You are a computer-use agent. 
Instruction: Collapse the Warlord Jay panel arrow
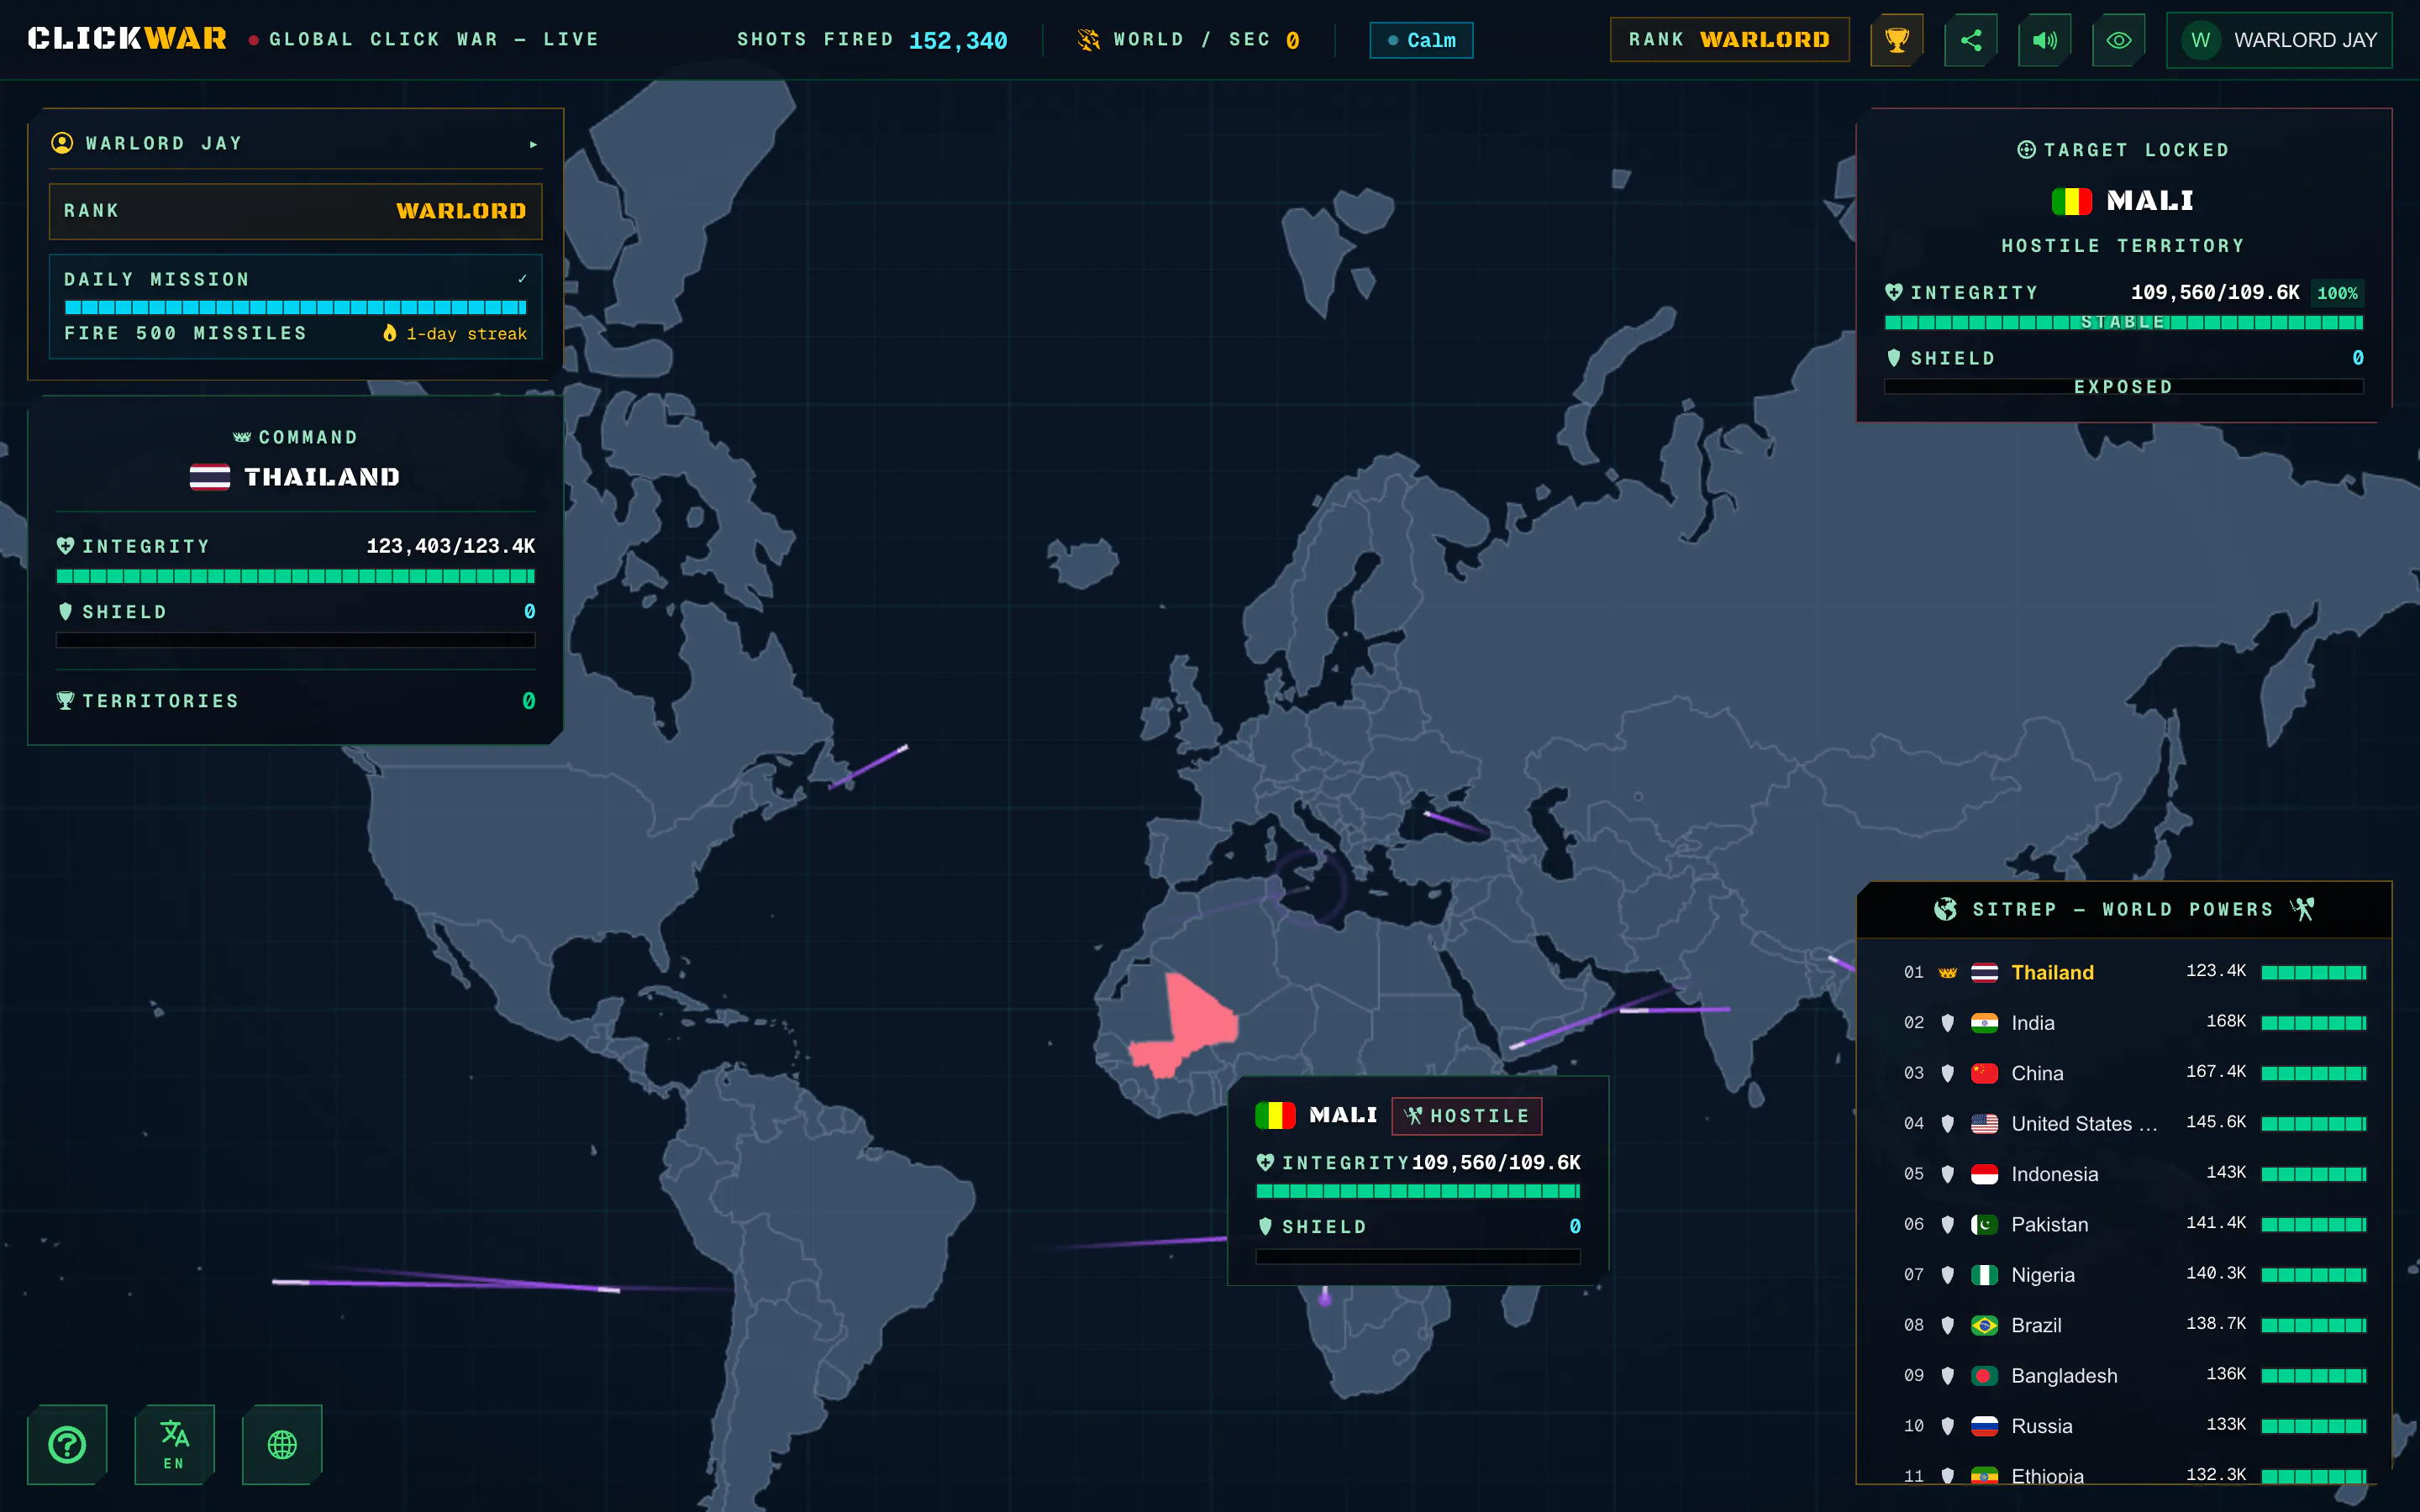coord(533,144)
